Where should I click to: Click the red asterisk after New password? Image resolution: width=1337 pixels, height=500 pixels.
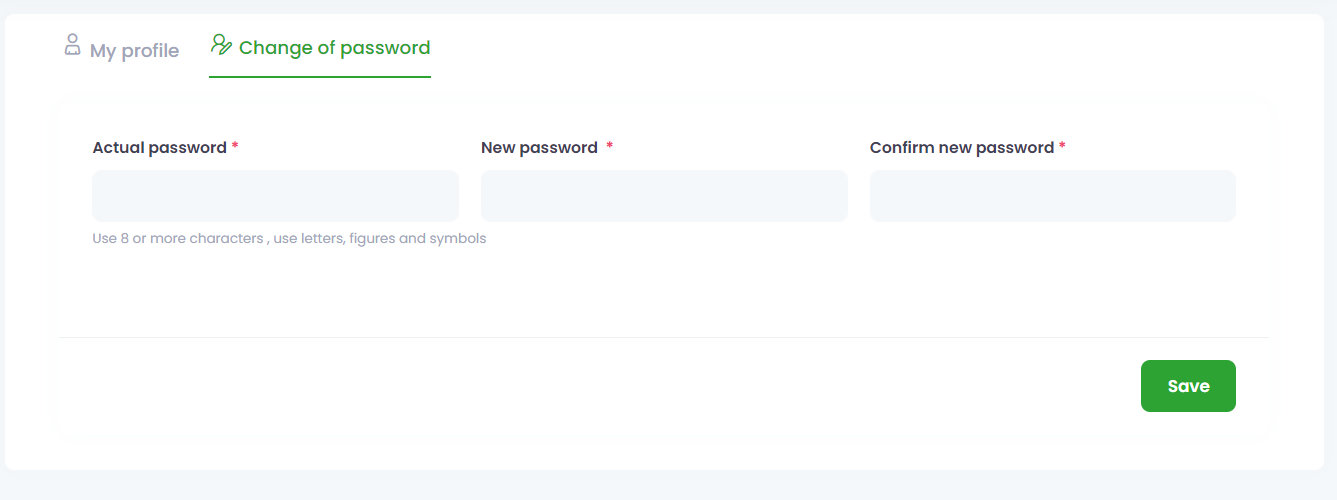[609, 147]
